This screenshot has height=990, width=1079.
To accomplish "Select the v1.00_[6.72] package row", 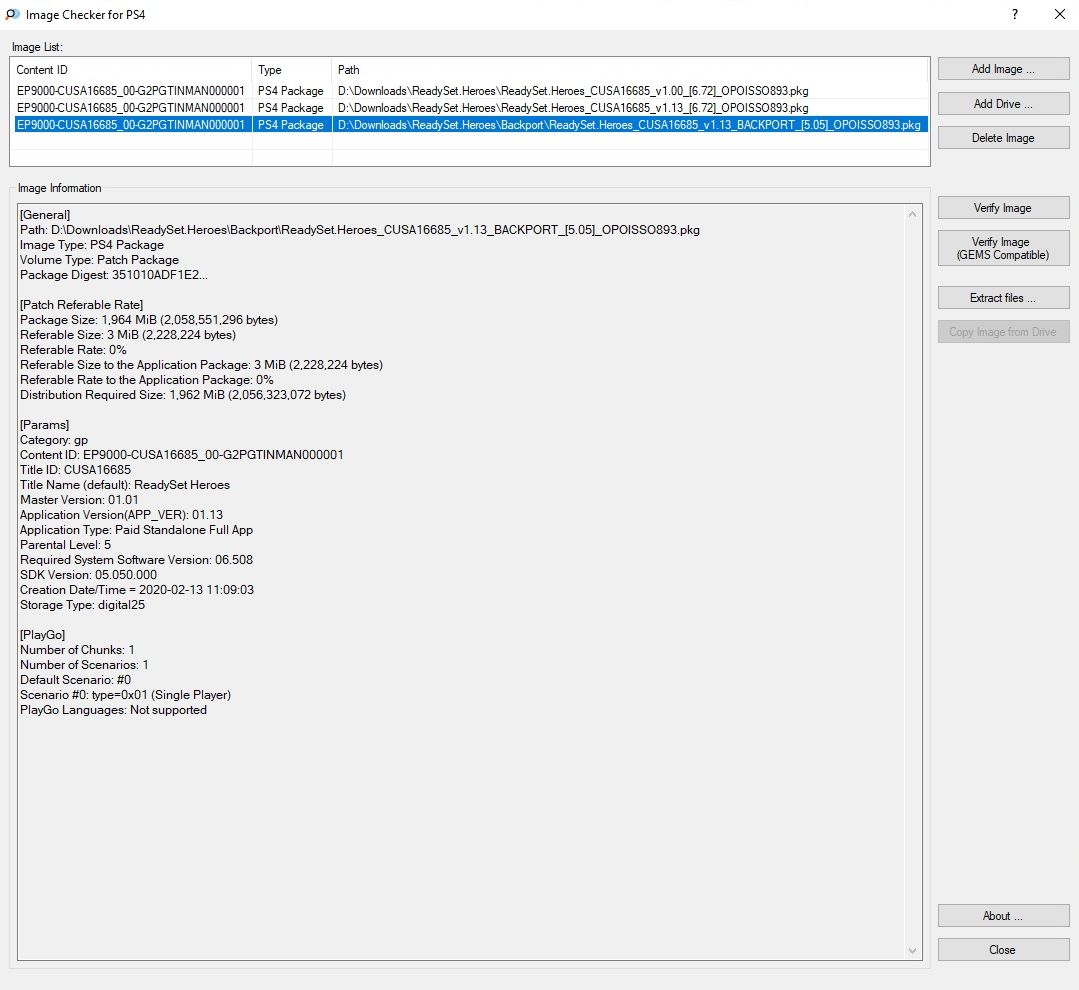I will [x=471, y=91].
